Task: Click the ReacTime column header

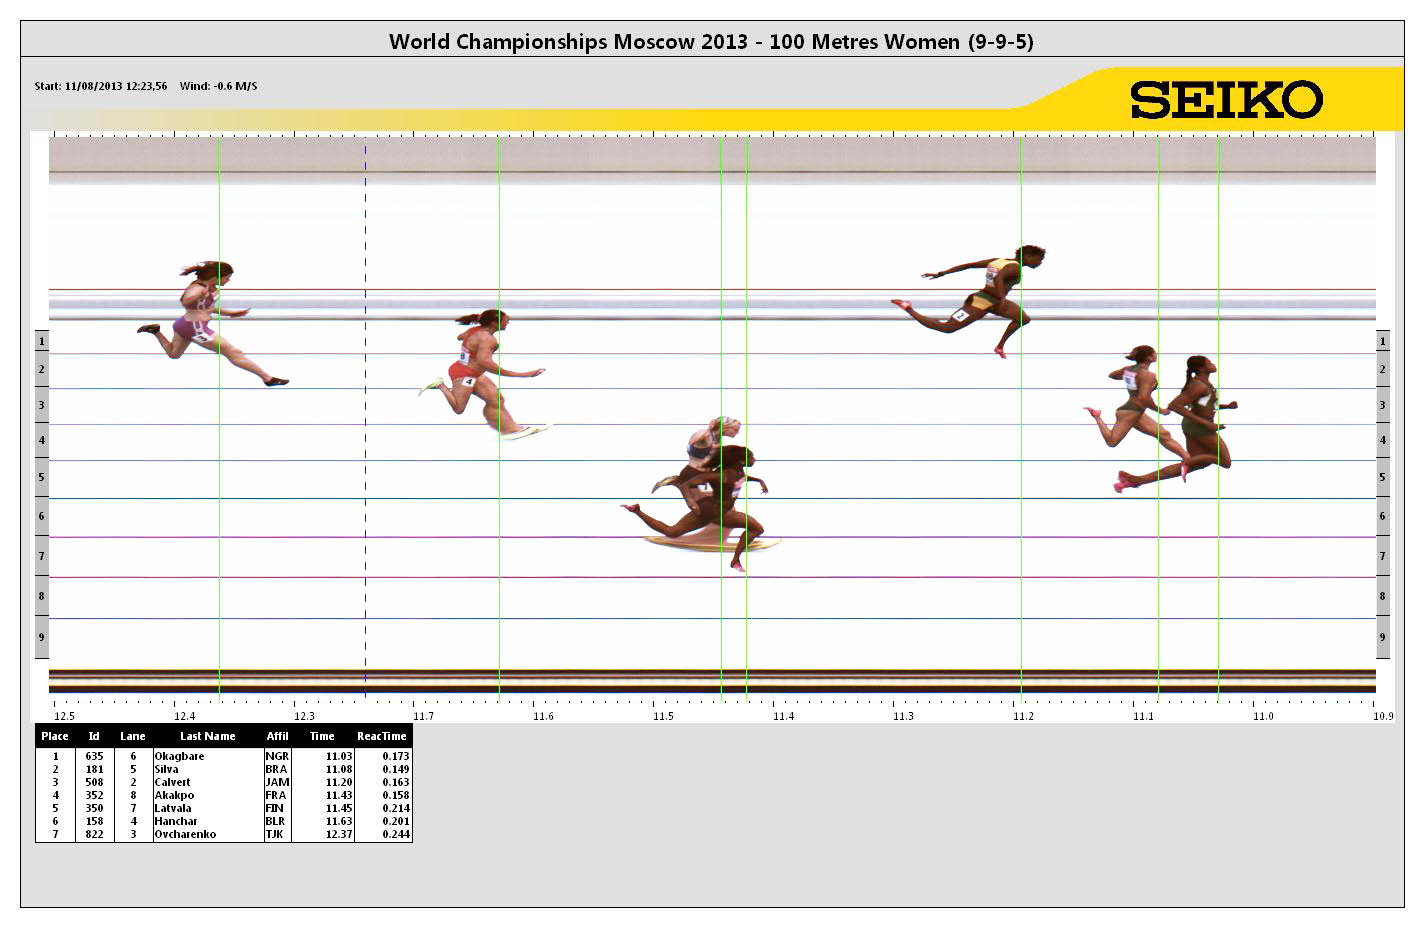Action: point(382,736)
